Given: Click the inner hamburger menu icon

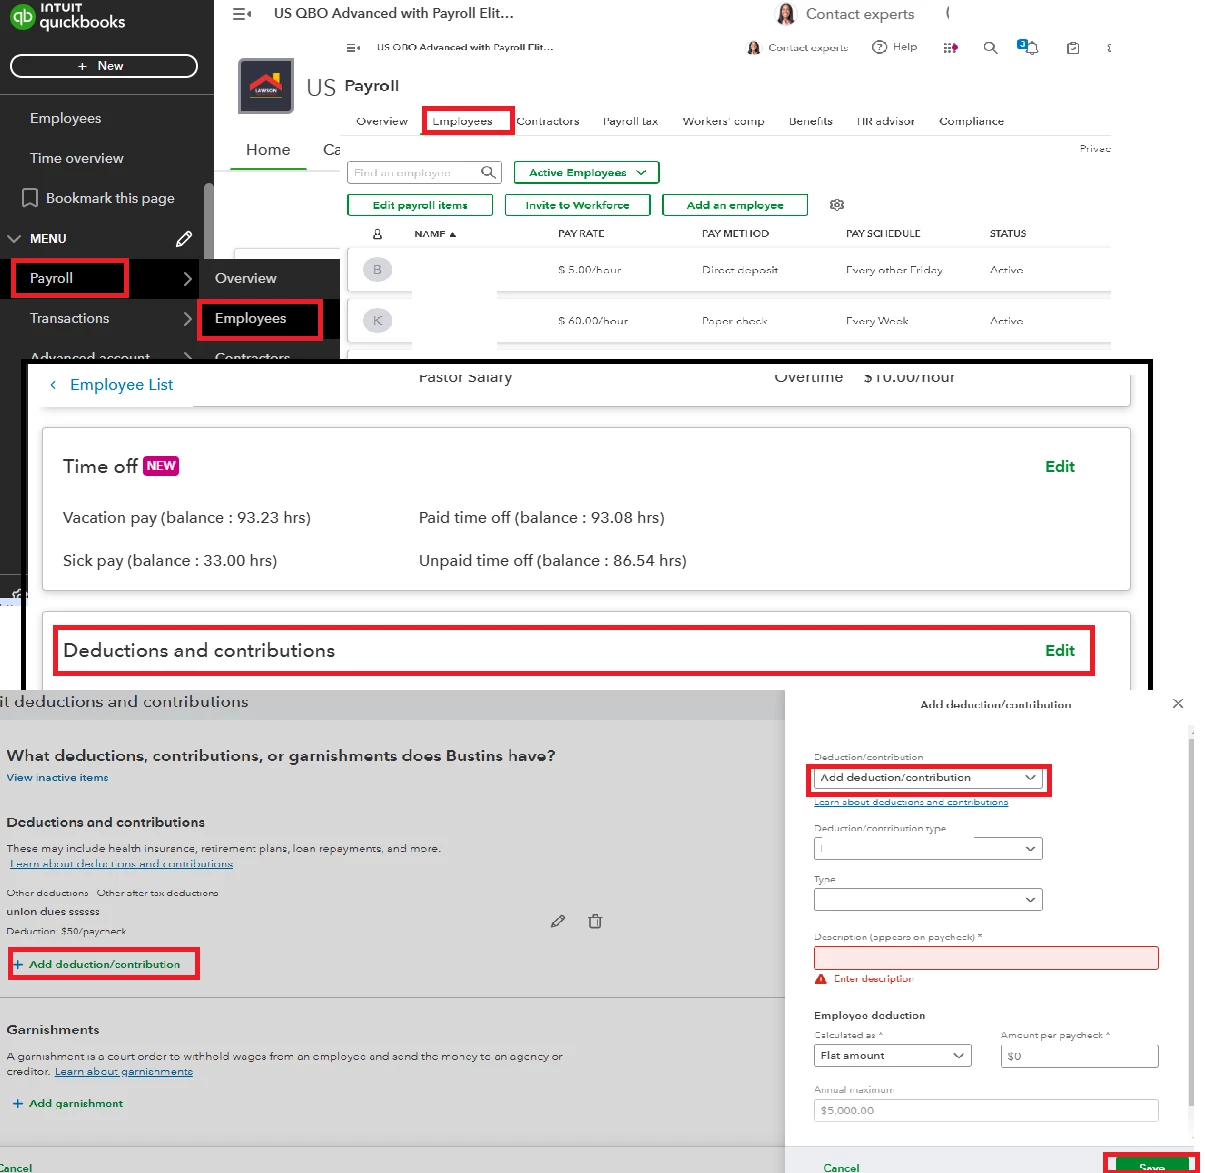Looking at the screenshot, I should coord(353,48).
